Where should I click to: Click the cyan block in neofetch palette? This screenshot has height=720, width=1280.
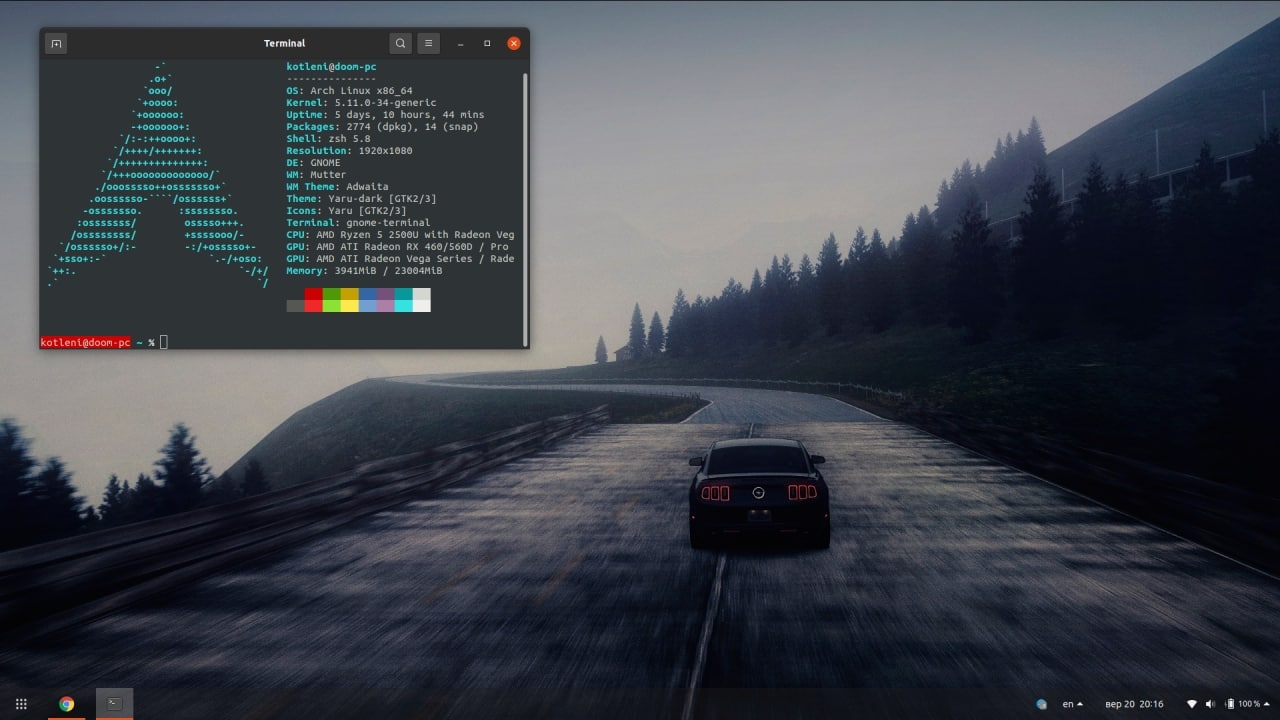(403, 300)
